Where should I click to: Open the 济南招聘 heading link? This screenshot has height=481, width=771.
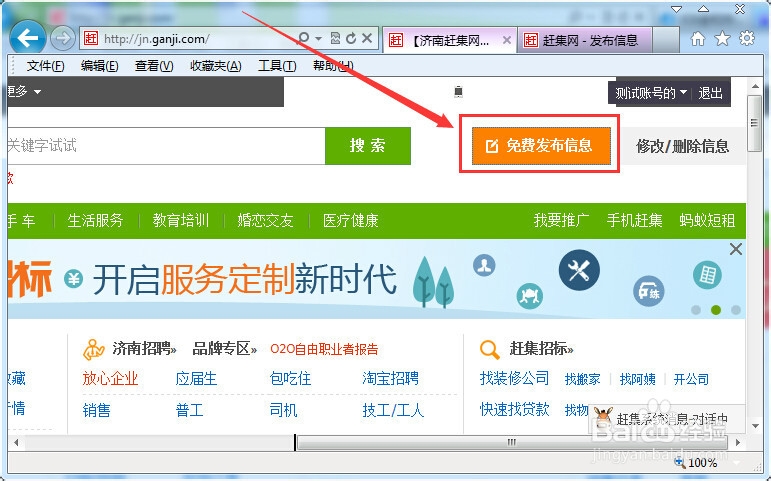point(144,349)
